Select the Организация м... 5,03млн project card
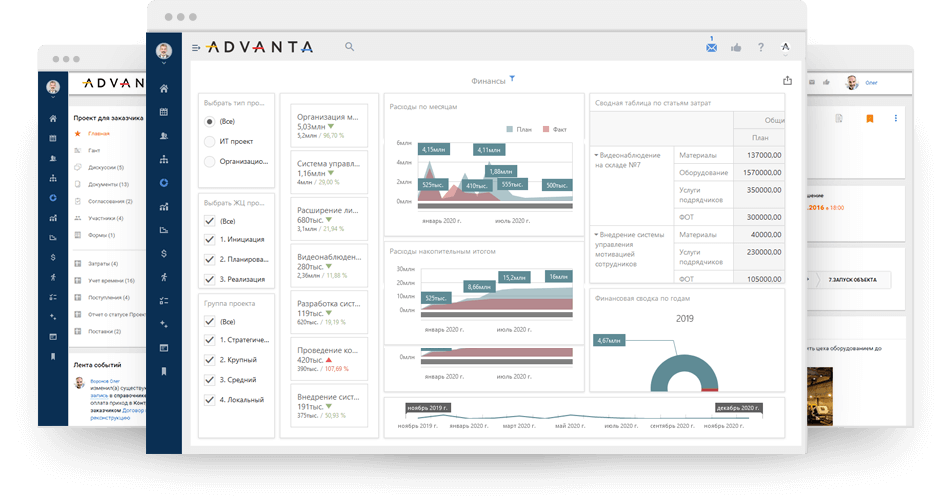Screen dimensions: 949x499 pyautogui.click(x=329, y=126)
